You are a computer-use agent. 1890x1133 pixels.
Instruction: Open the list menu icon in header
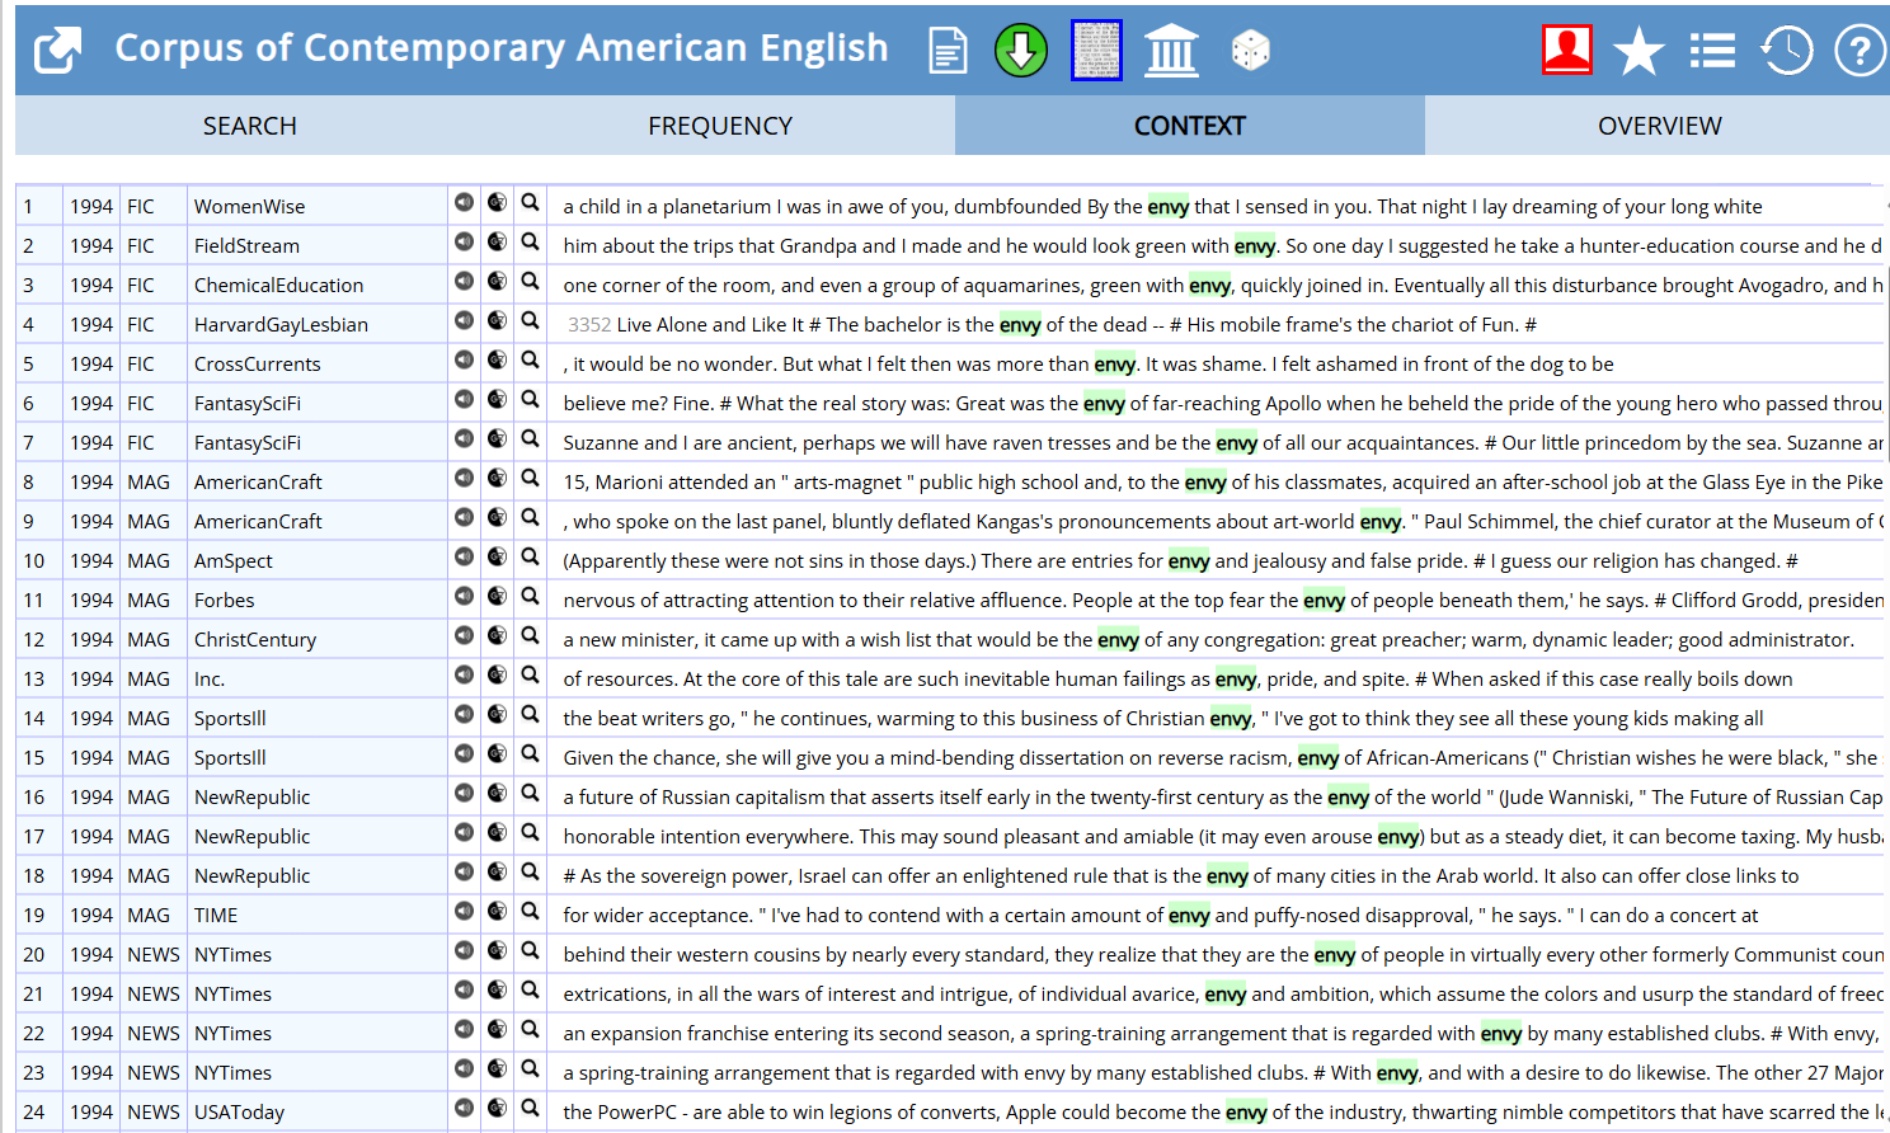(1712, 50)
